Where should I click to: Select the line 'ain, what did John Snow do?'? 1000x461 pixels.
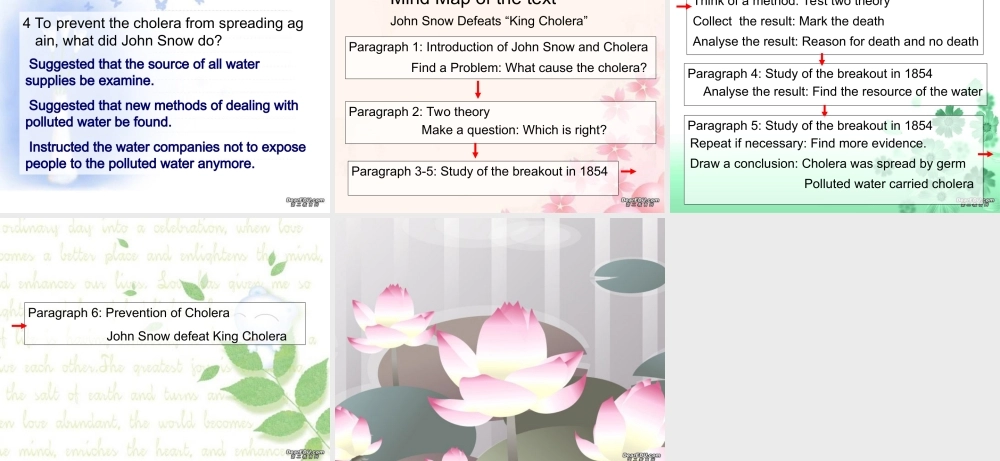pos(129,41)
